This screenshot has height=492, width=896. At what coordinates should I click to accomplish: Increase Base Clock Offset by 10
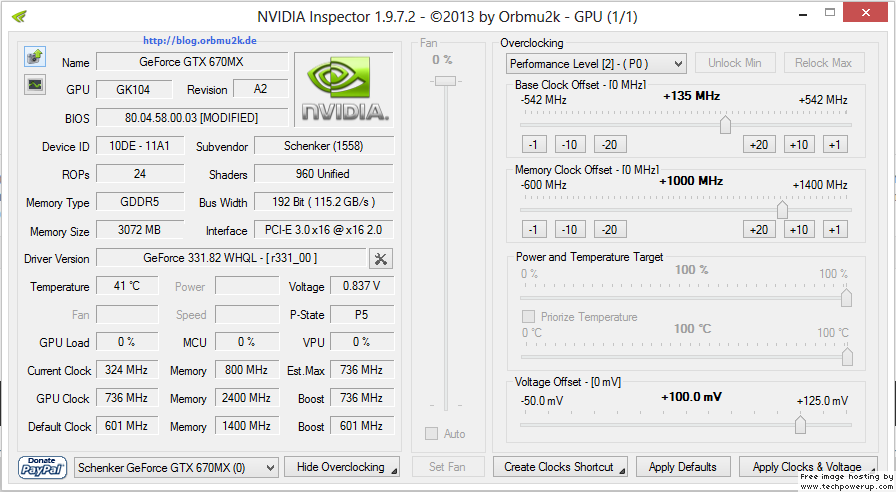tap(799, 145)
